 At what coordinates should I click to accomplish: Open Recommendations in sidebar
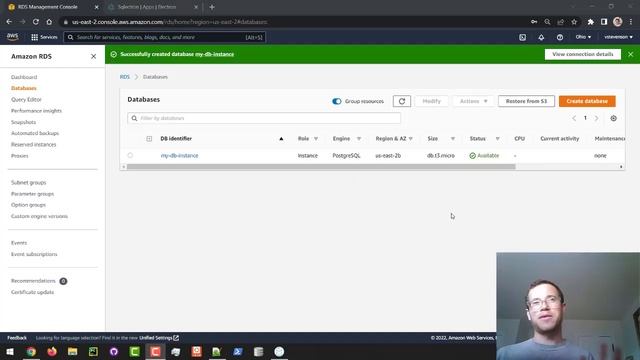point(33,281)
